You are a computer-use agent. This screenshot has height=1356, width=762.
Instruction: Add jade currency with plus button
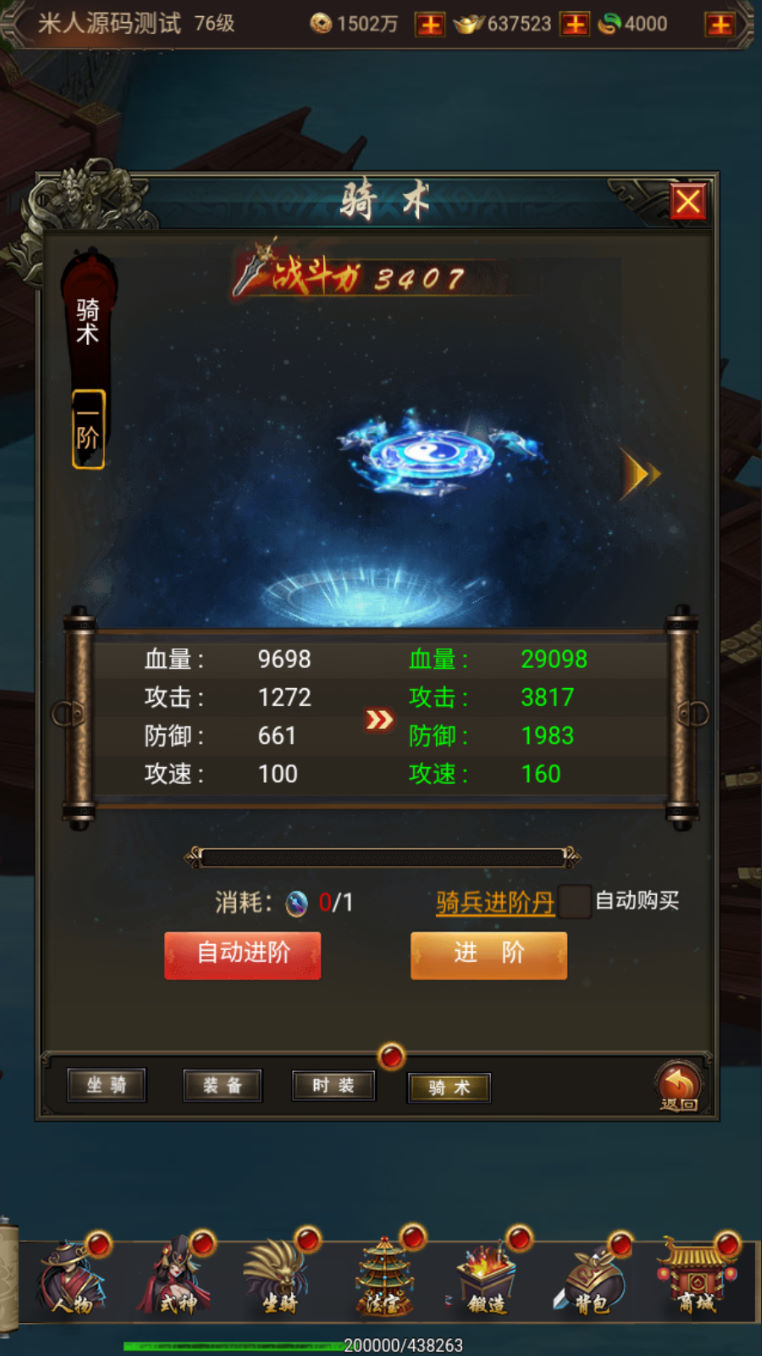click(720, 24)
